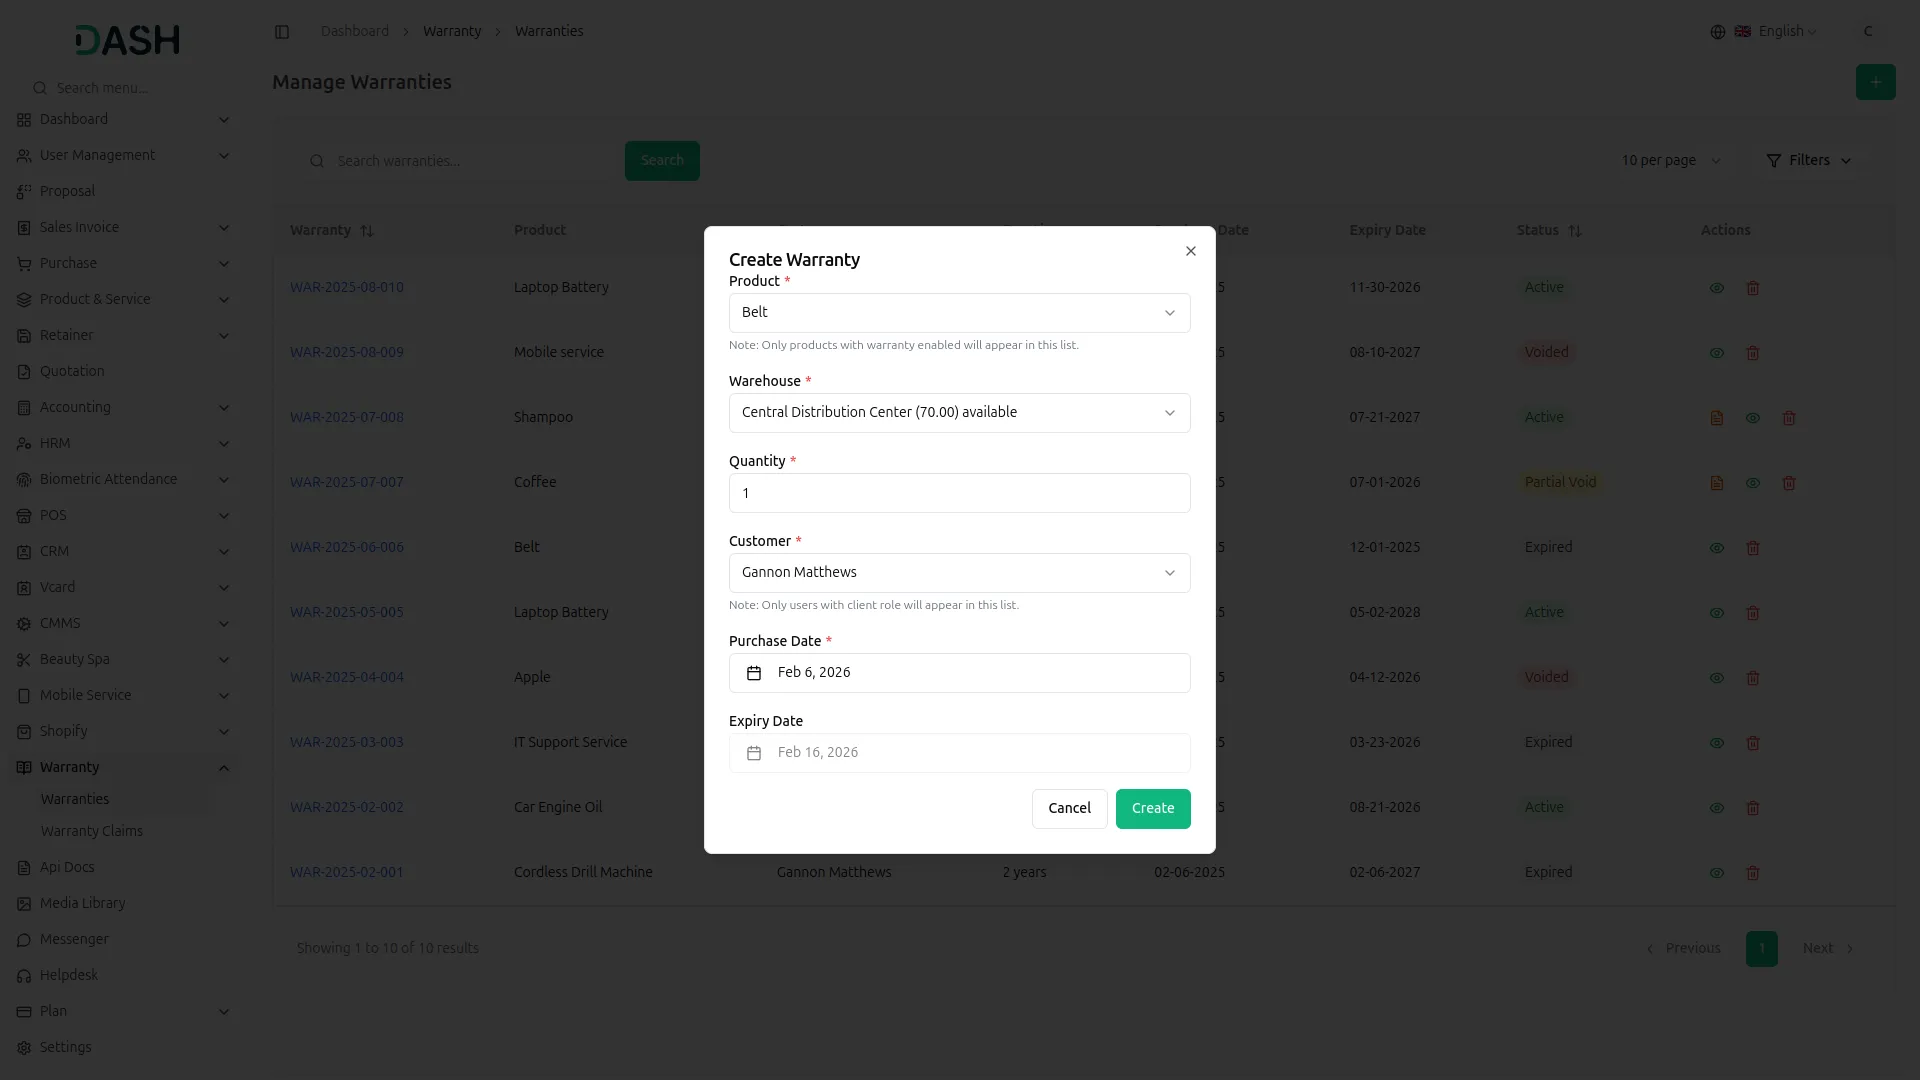Click the calendar icon in Purchase Date
Viewport: 1920px width, 1080px height.
754,673
